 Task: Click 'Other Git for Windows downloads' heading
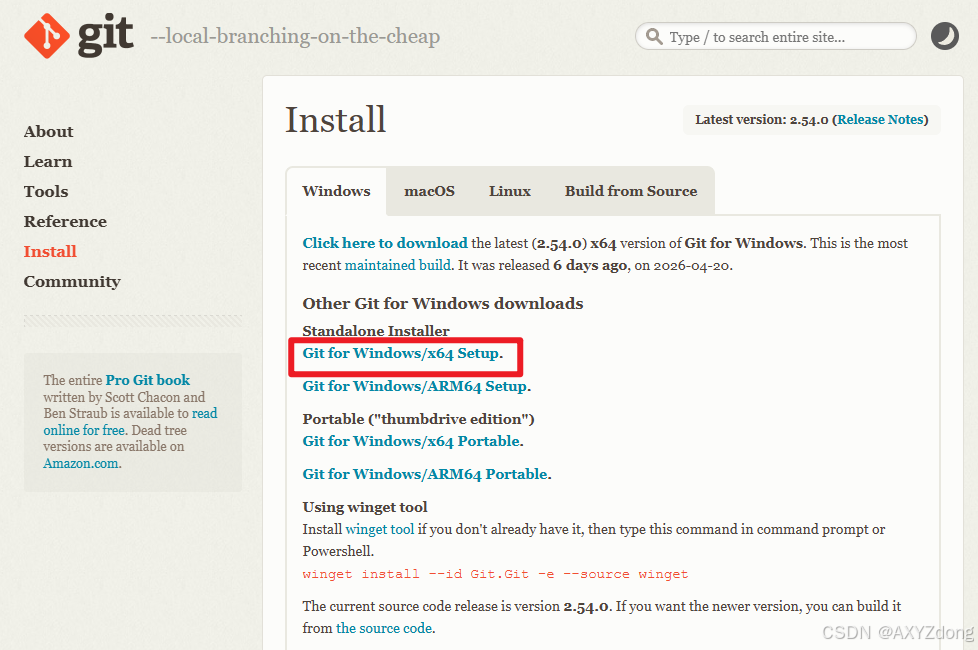443,303
